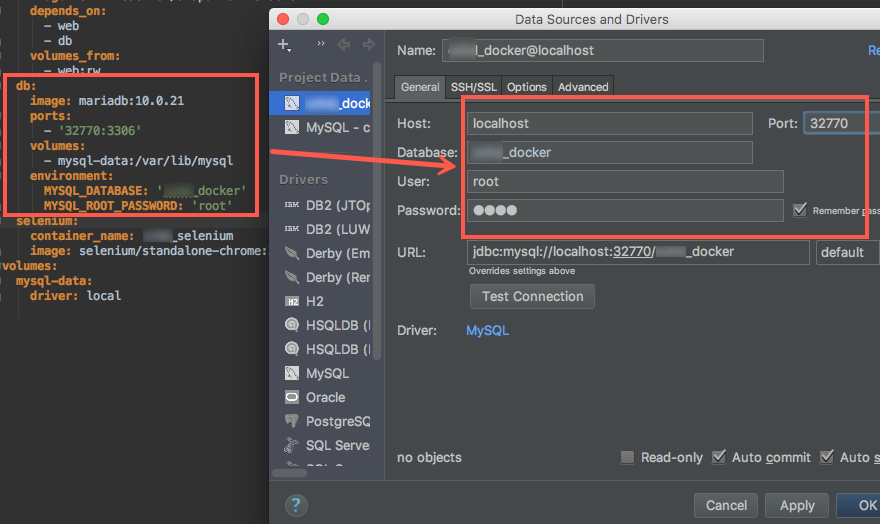Click 'mysql-data:/var/lib/mysql' in the editor

pos(145,161)
